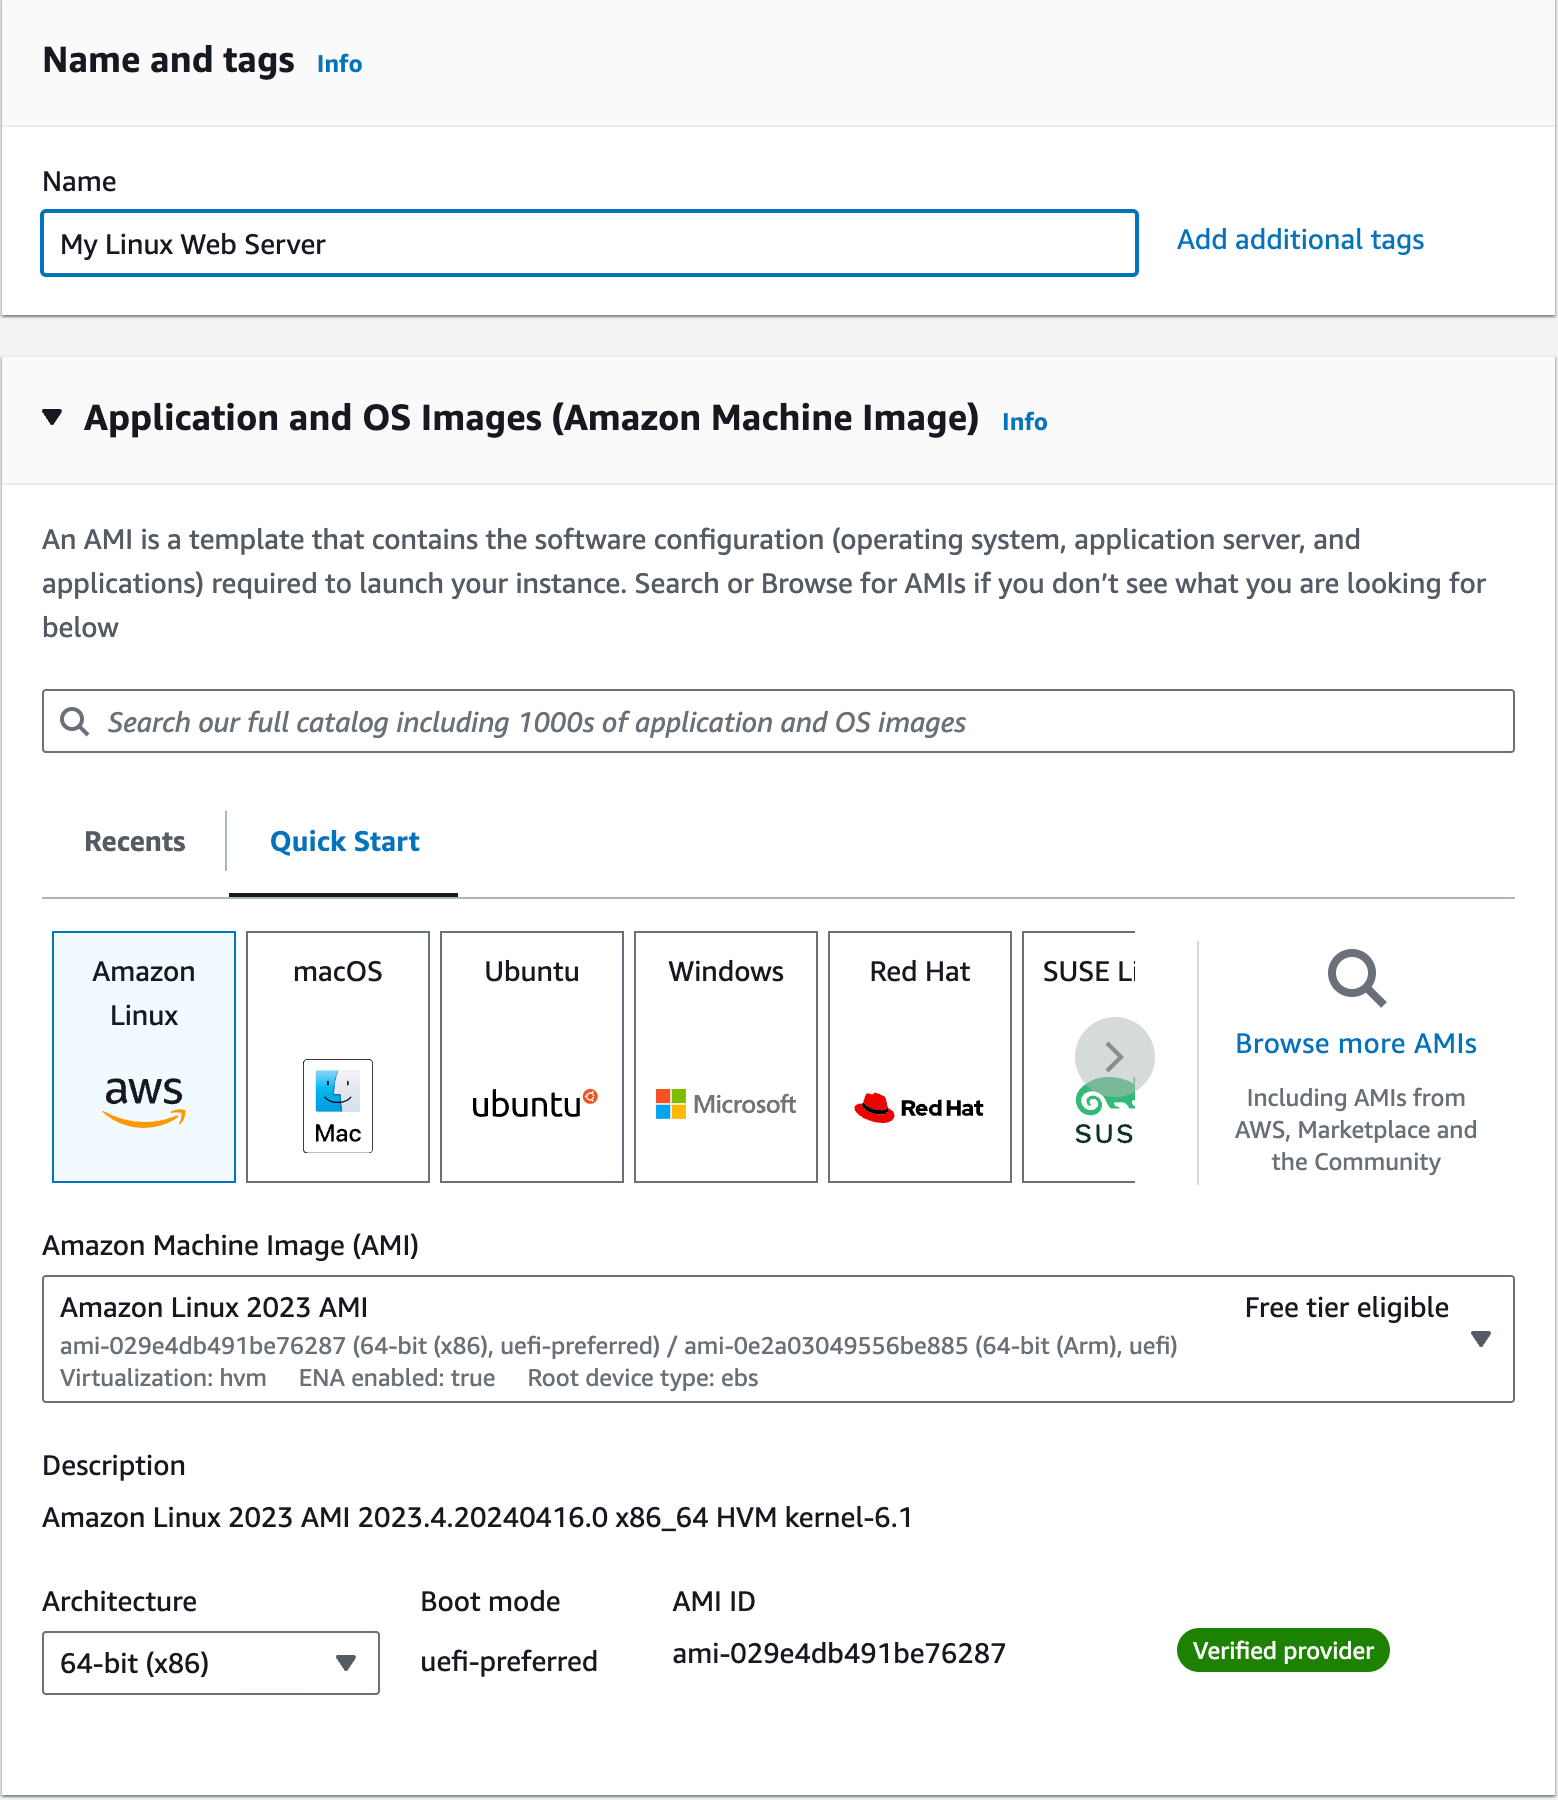
Task: Open Info link next to Name and tags
Action: click(x=339, y=64)
